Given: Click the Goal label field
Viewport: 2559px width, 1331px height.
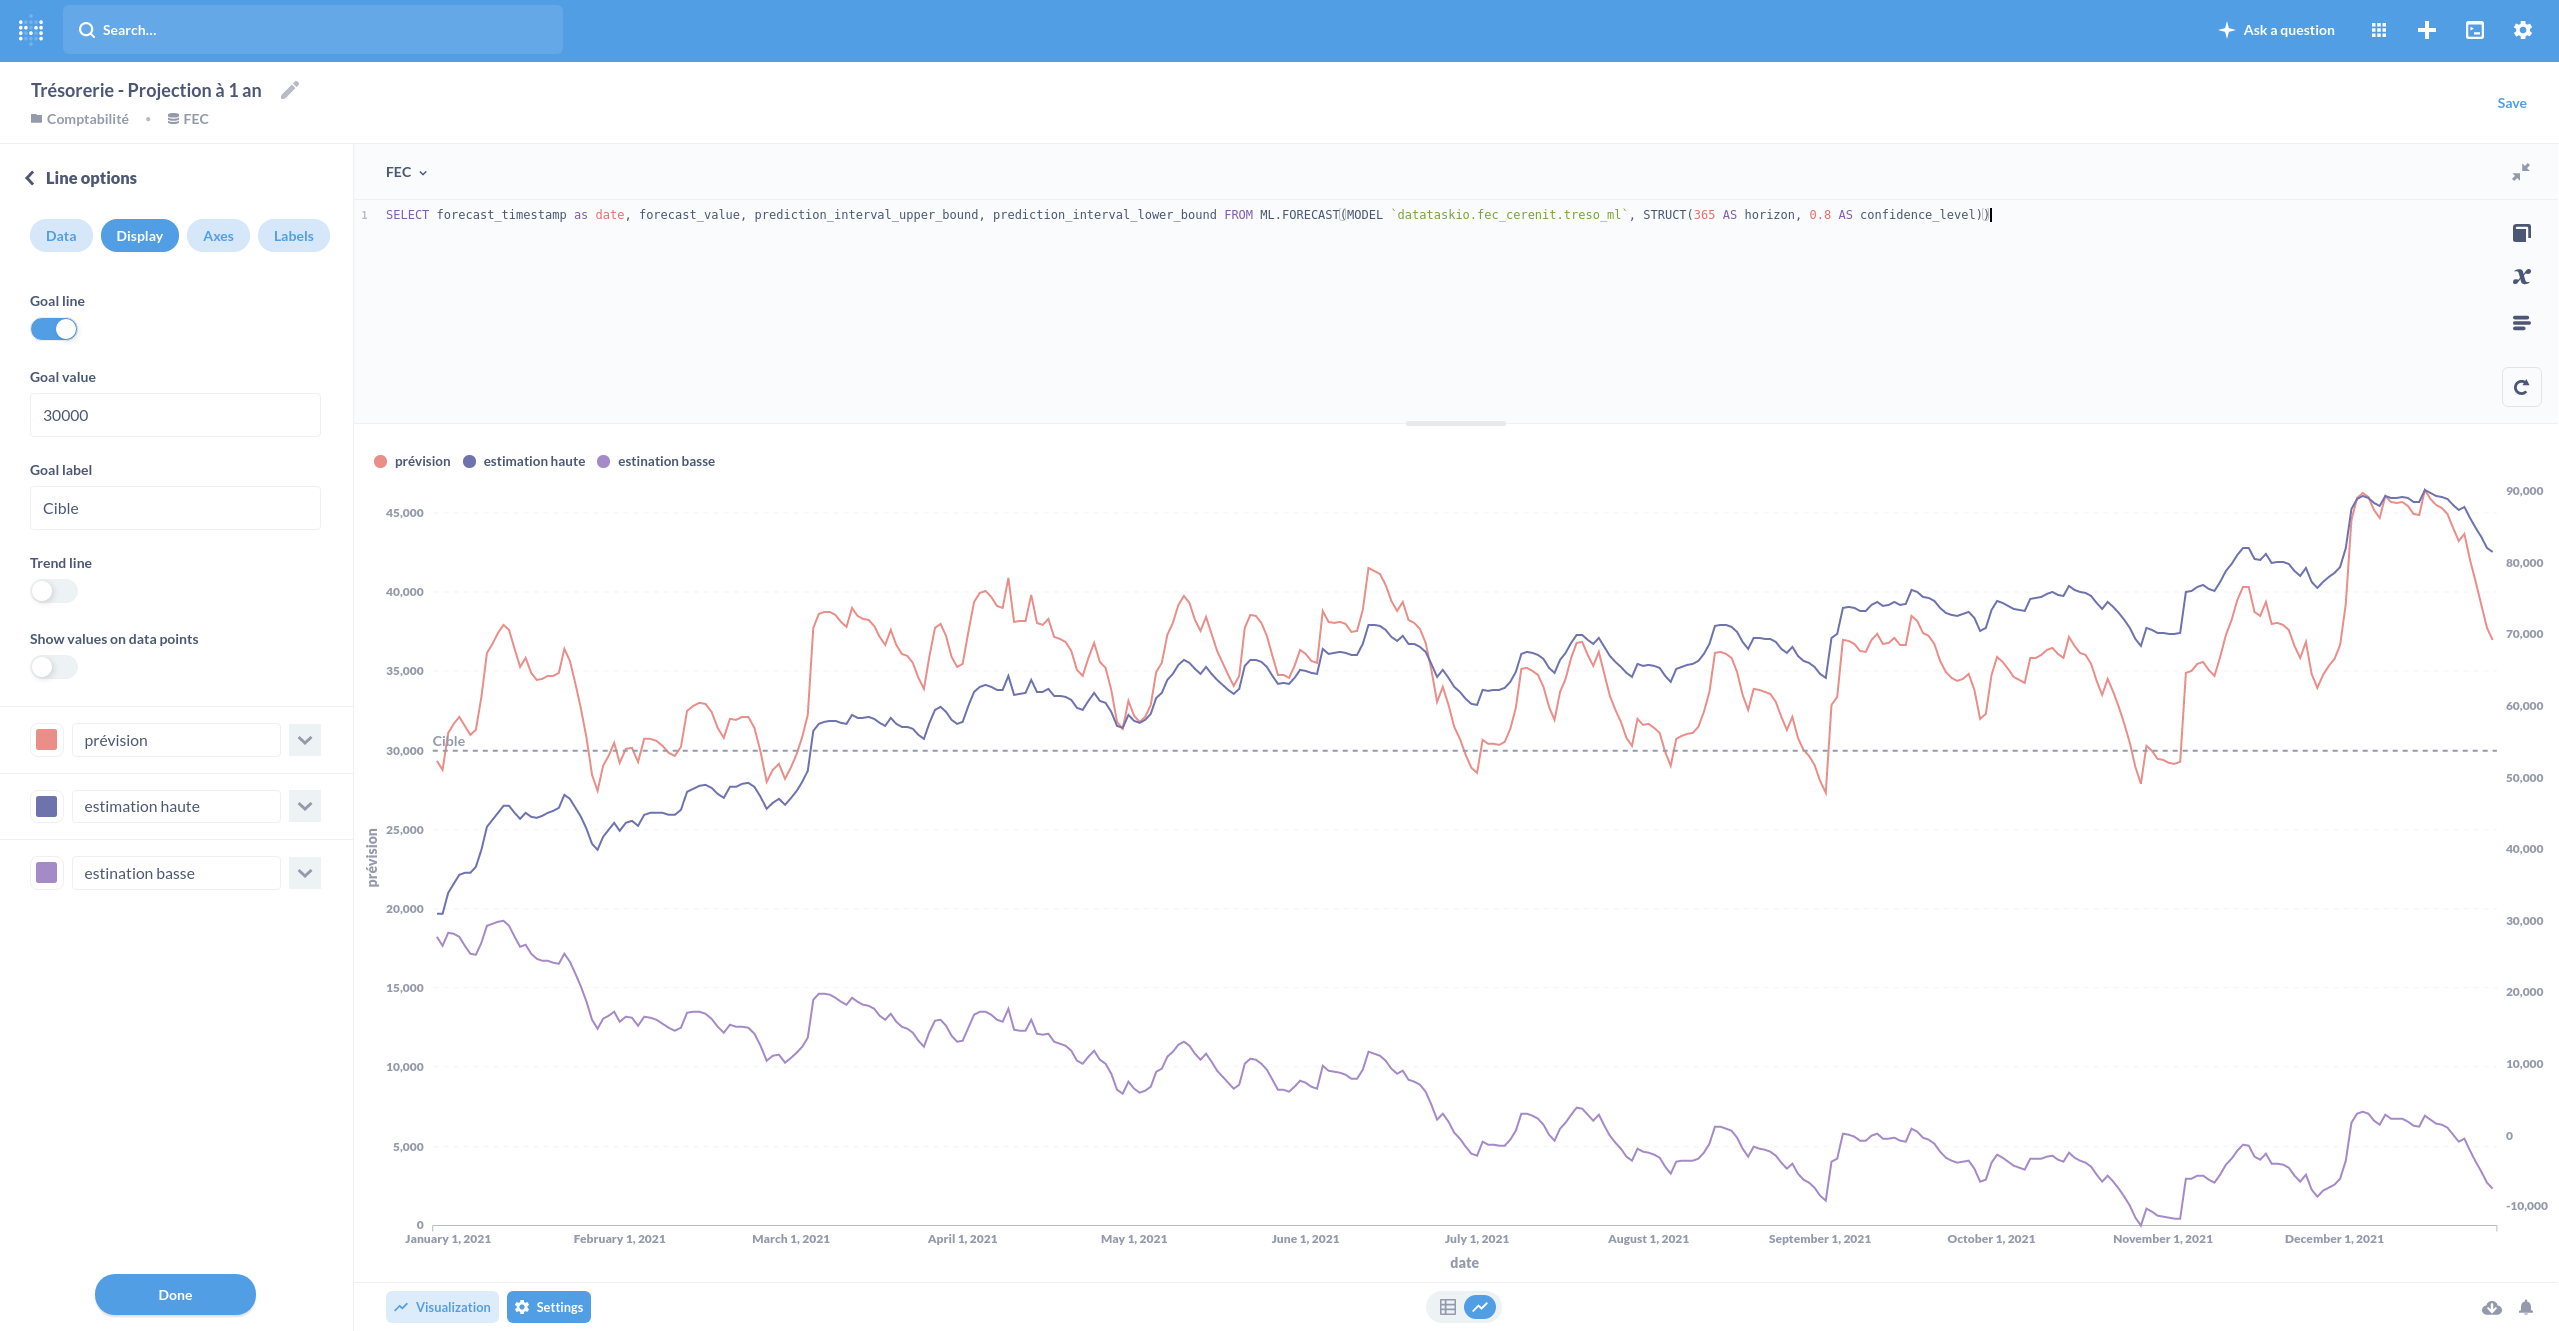Looking at the screenshot, I should [x=175, y=508].
